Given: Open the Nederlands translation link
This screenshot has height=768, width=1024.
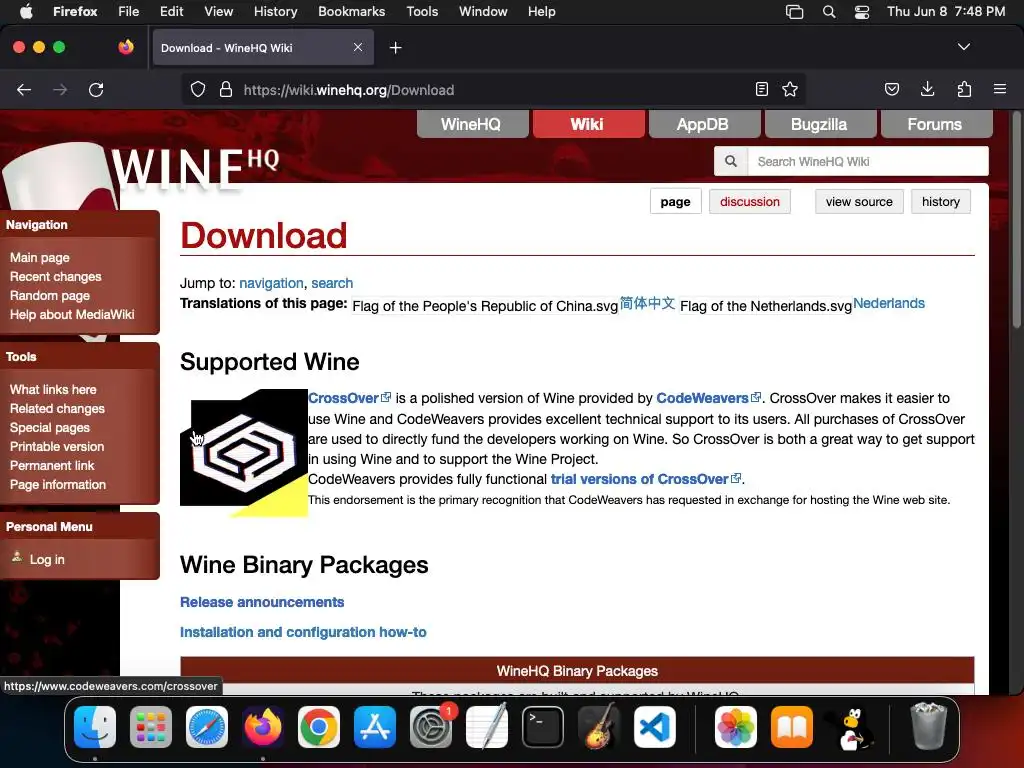Looking at the screenshot, I should [889, 303].
